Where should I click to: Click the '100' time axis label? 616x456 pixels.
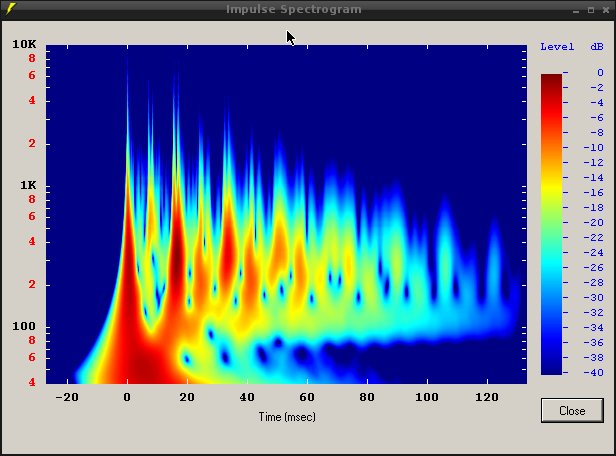[427, 397]
